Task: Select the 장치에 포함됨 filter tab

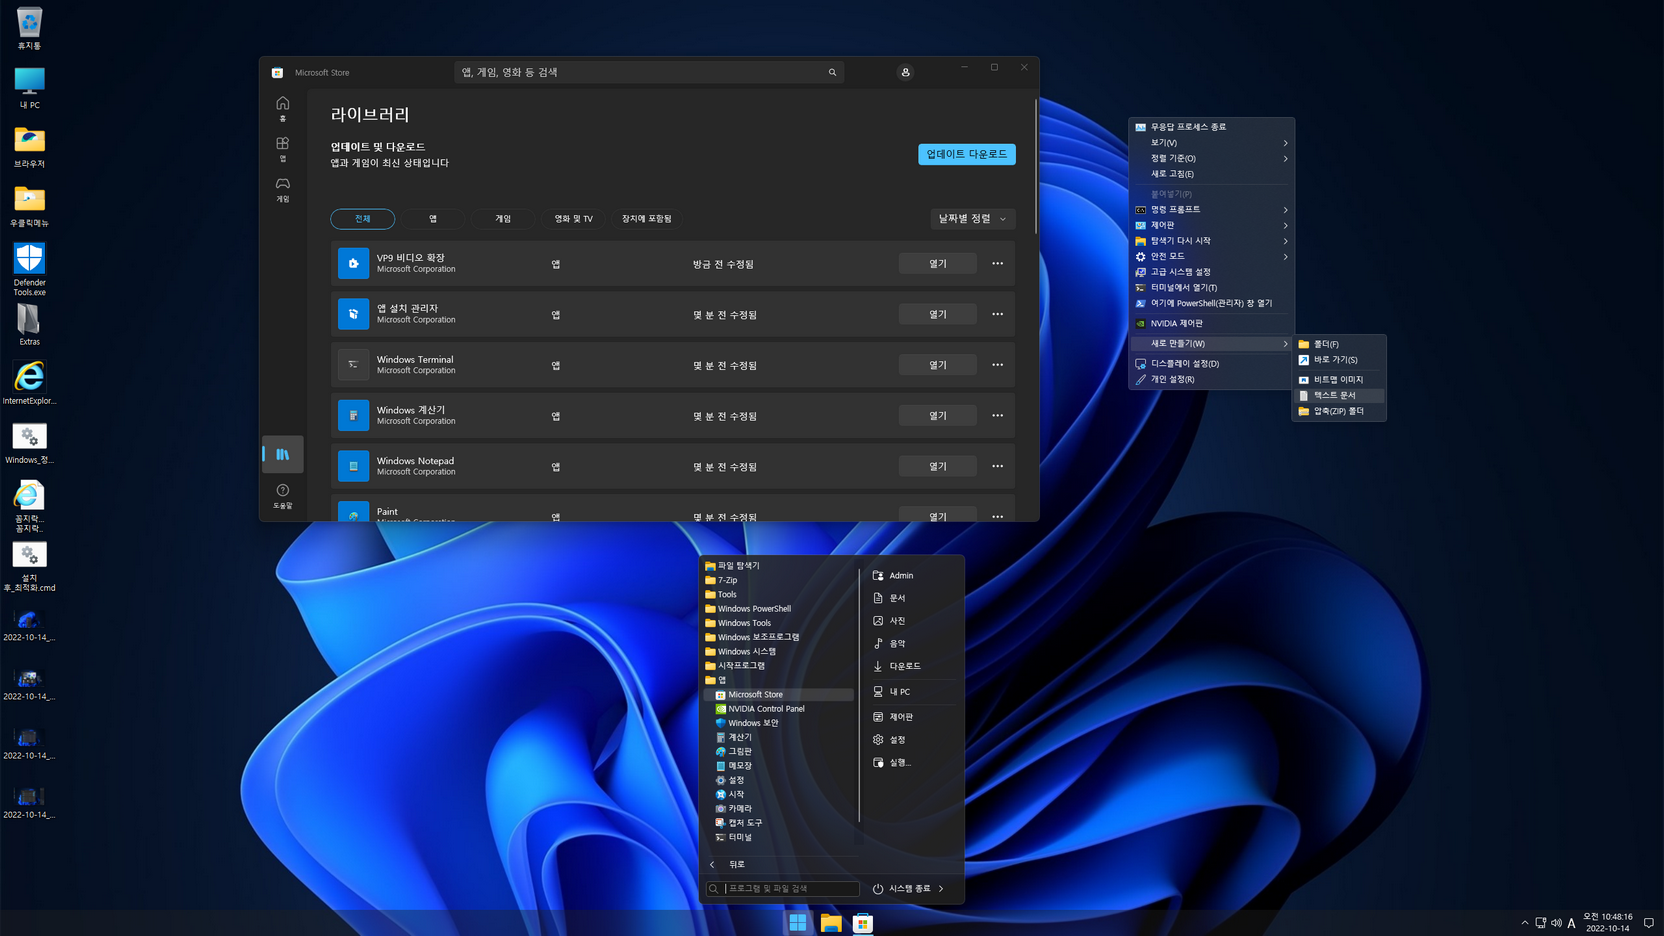Action: (647, 219)
